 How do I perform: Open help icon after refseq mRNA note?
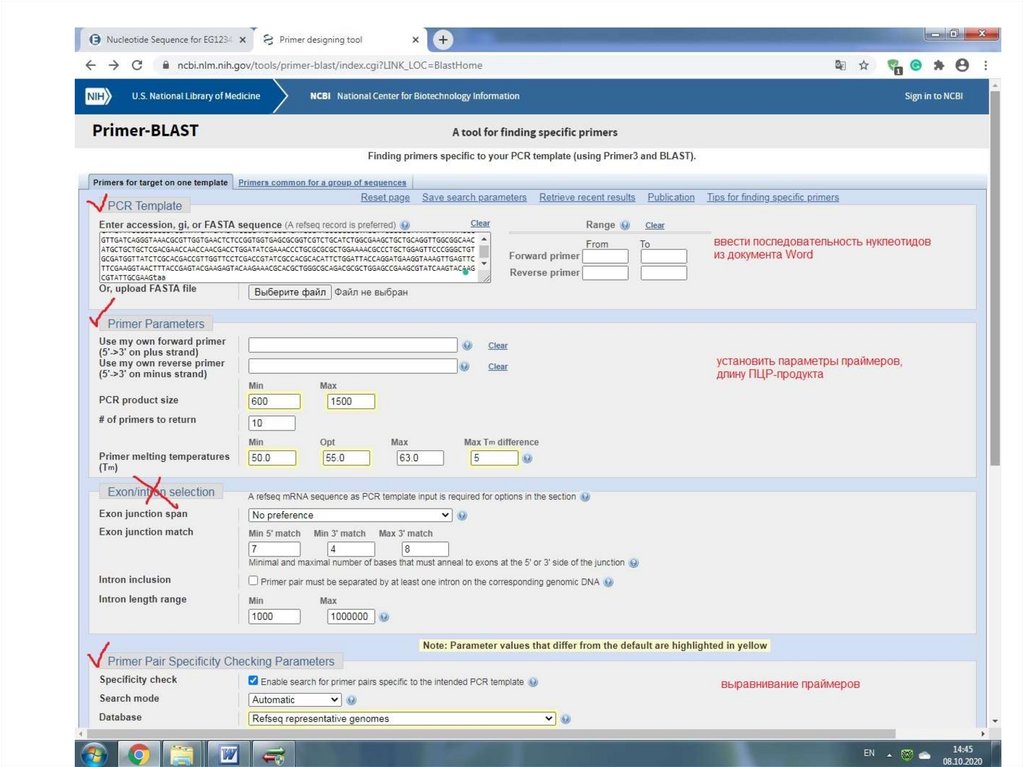coord(585,497)
